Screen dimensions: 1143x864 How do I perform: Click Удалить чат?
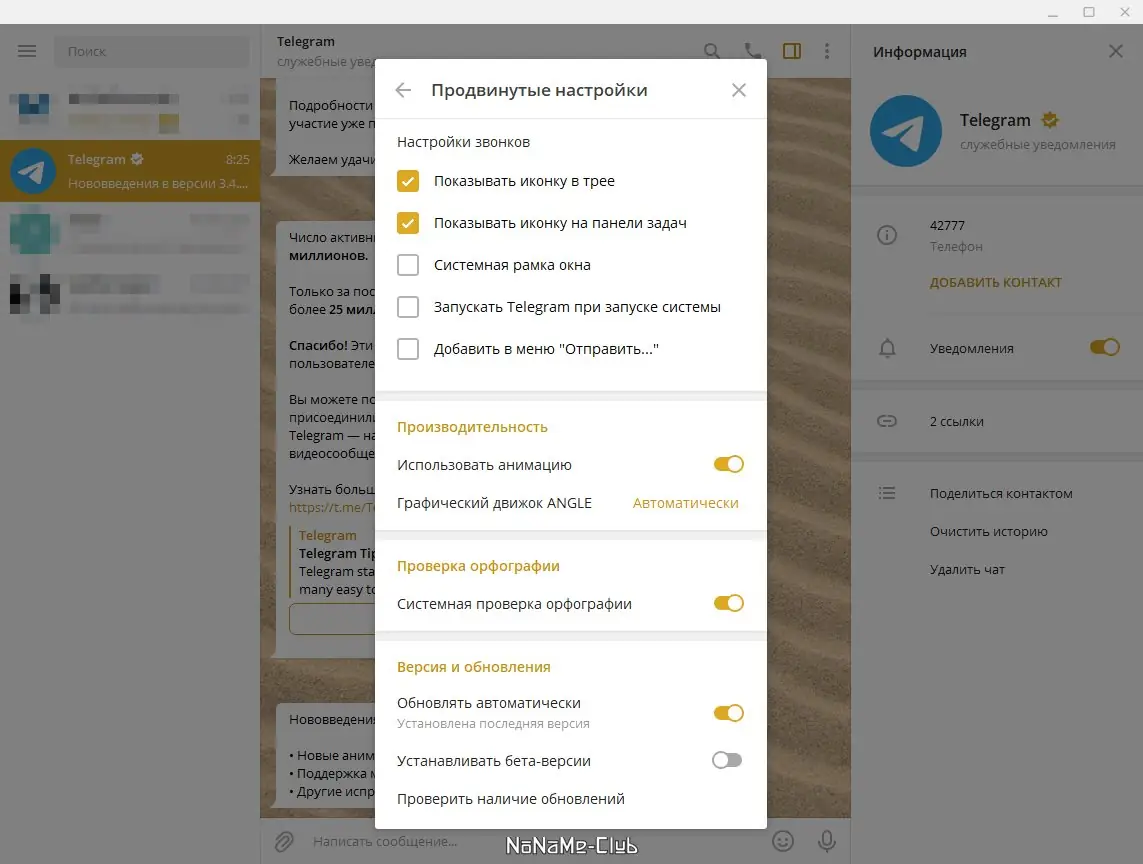(x=967, y=569)
